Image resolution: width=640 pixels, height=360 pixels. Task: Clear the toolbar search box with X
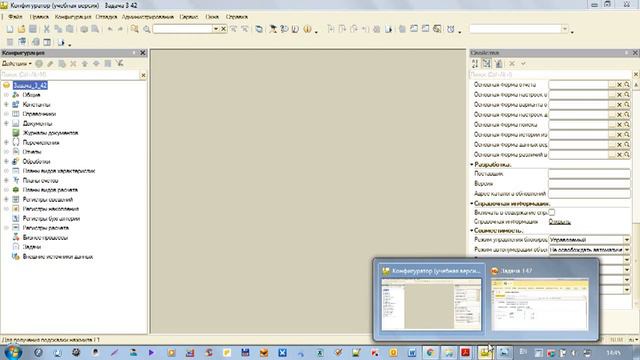[x=223, y=29]
